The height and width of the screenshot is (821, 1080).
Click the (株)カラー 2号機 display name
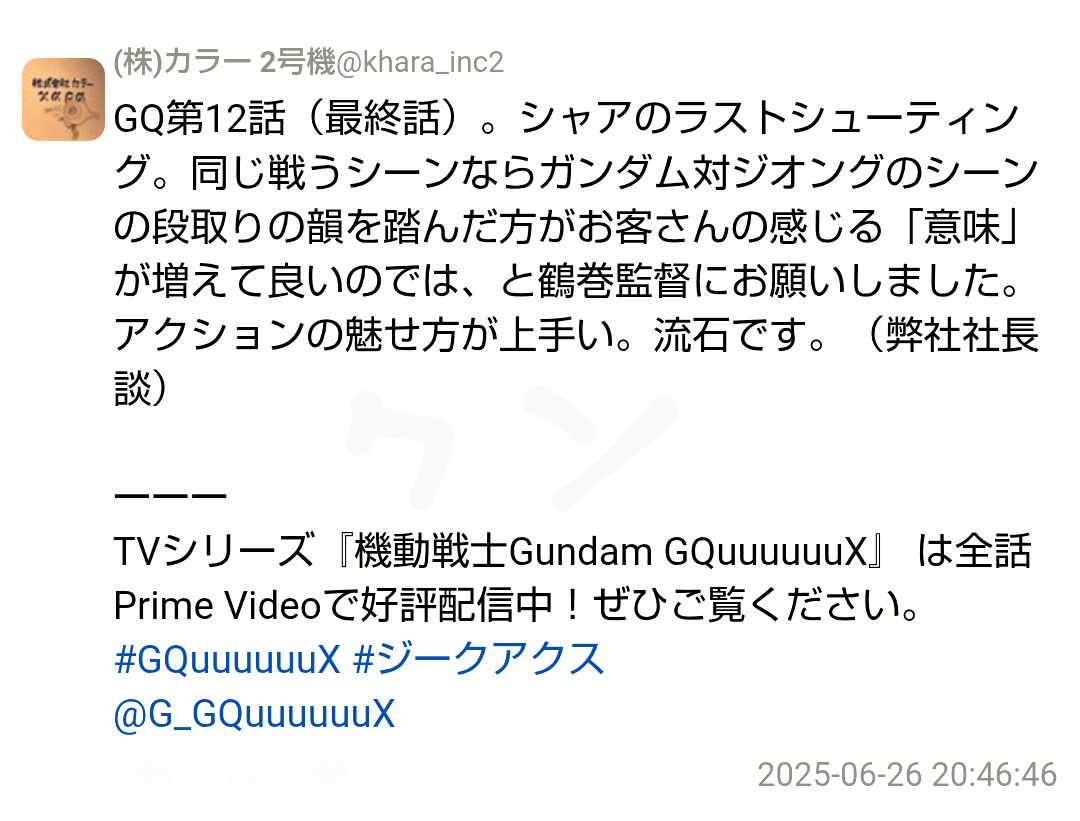225,62
